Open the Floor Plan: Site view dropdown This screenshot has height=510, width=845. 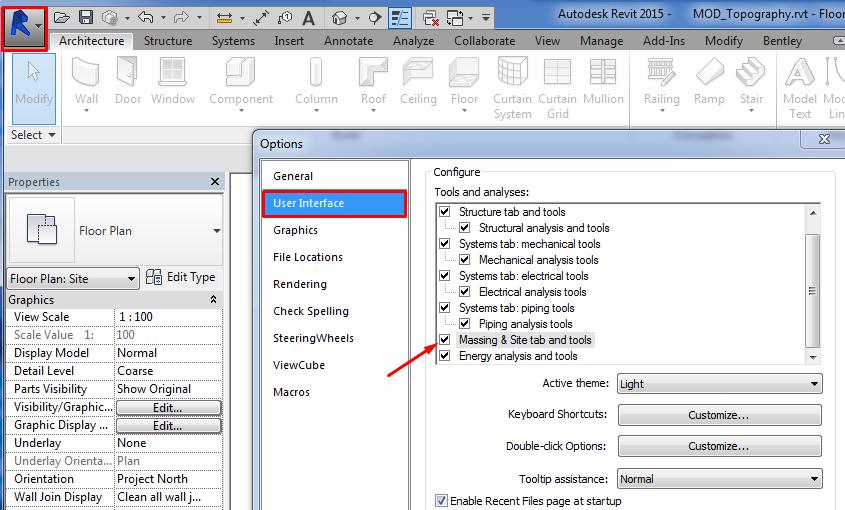tap(73, 279)
